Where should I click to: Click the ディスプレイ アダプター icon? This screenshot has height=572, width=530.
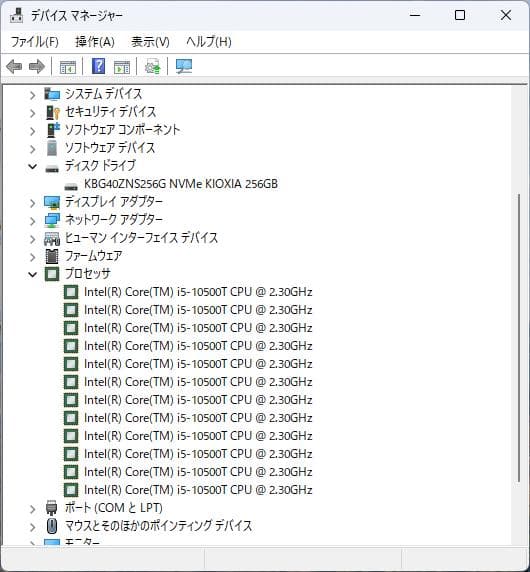[x=52, y=202]
